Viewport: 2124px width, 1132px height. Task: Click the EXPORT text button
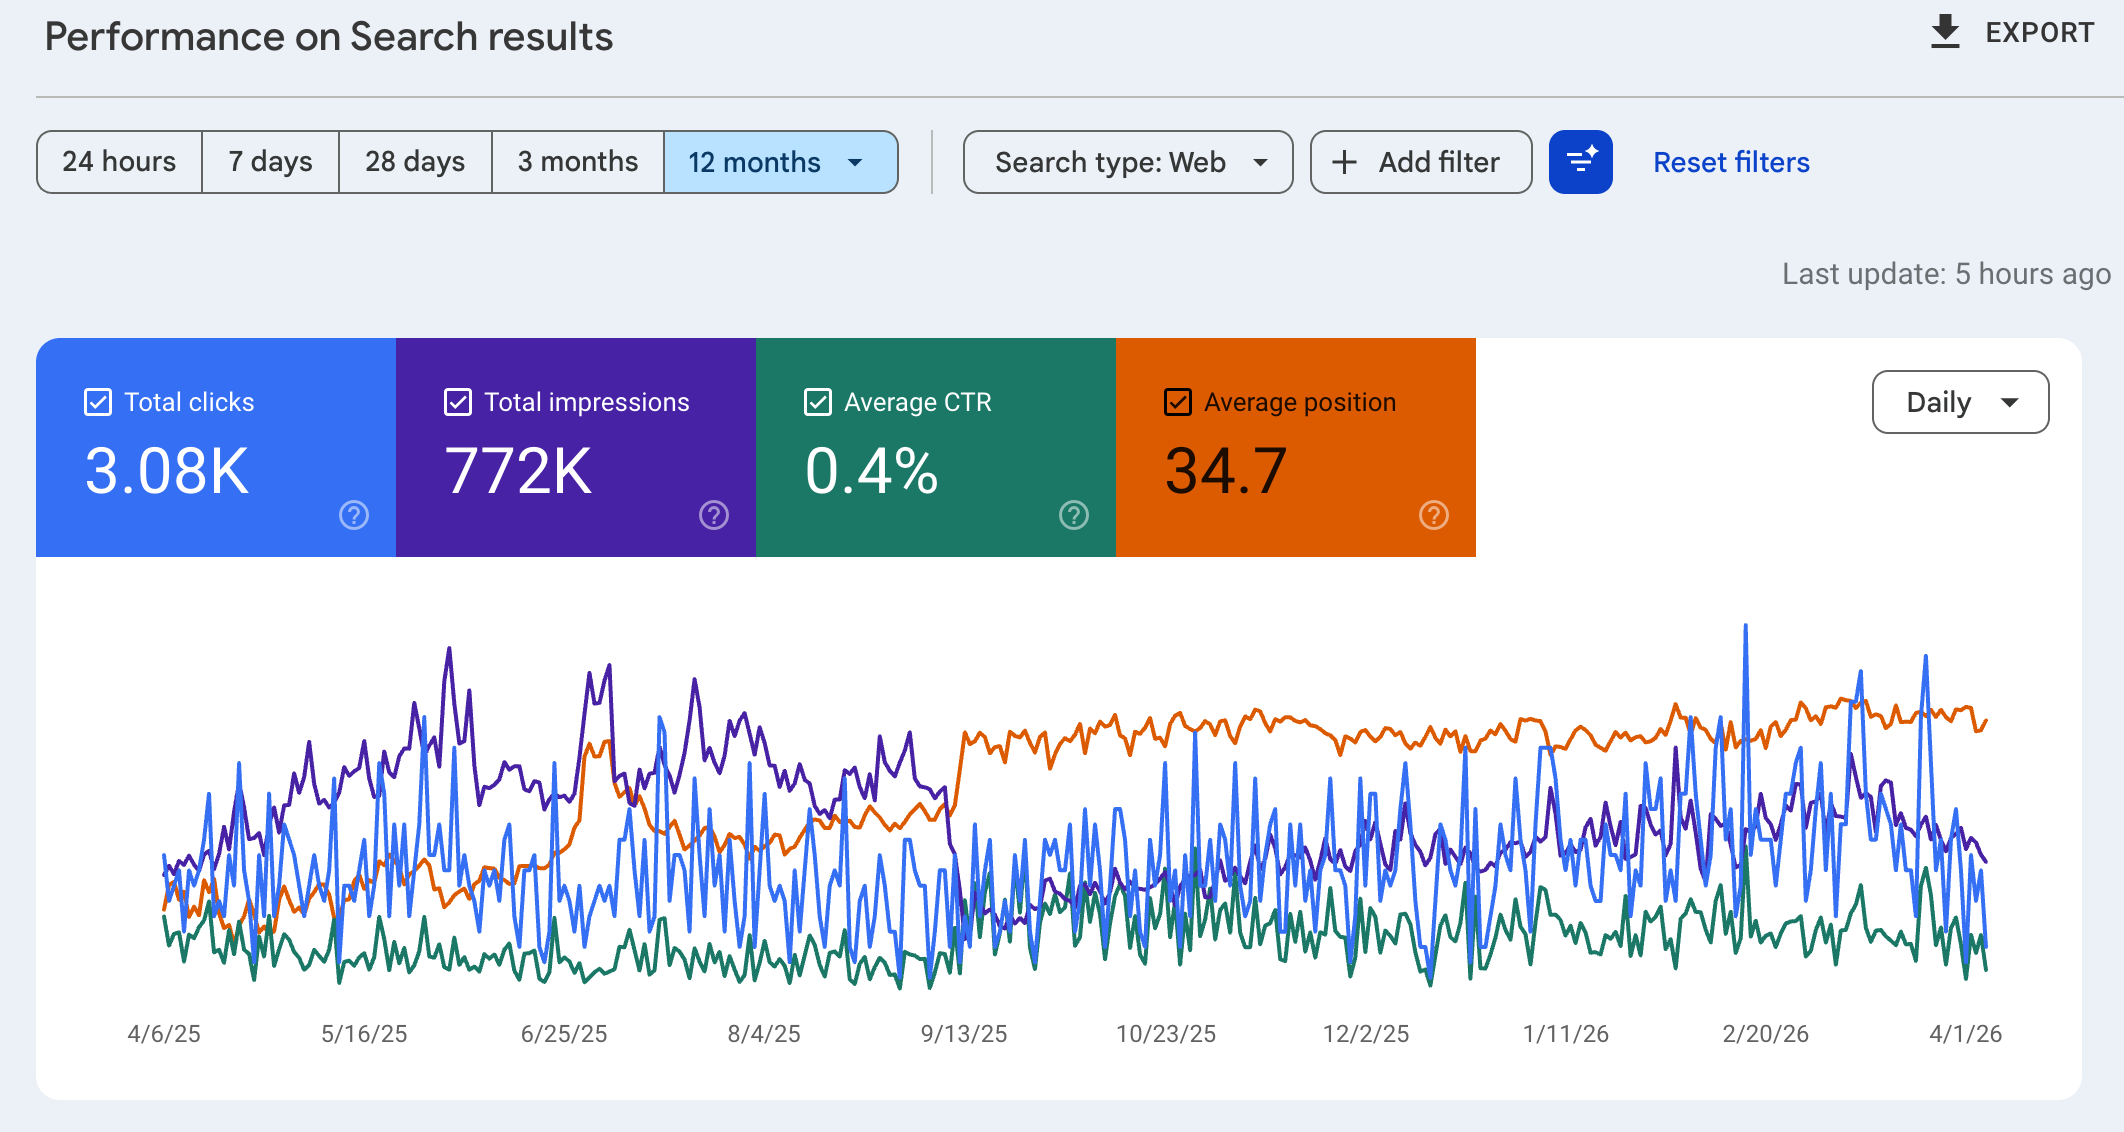[x=2039, y=33]
